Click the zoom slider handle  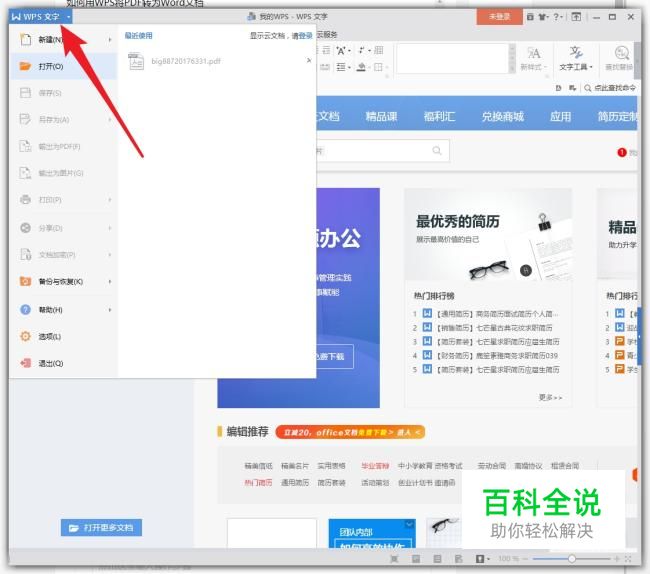572,559
